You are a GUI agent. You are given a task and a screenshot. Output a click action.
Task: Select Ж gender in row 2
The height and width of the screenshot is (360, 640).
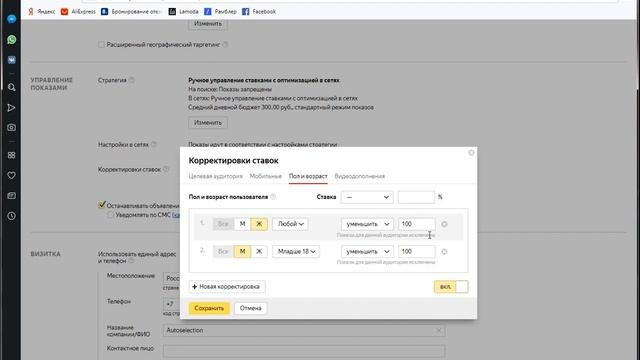(259, 251)
